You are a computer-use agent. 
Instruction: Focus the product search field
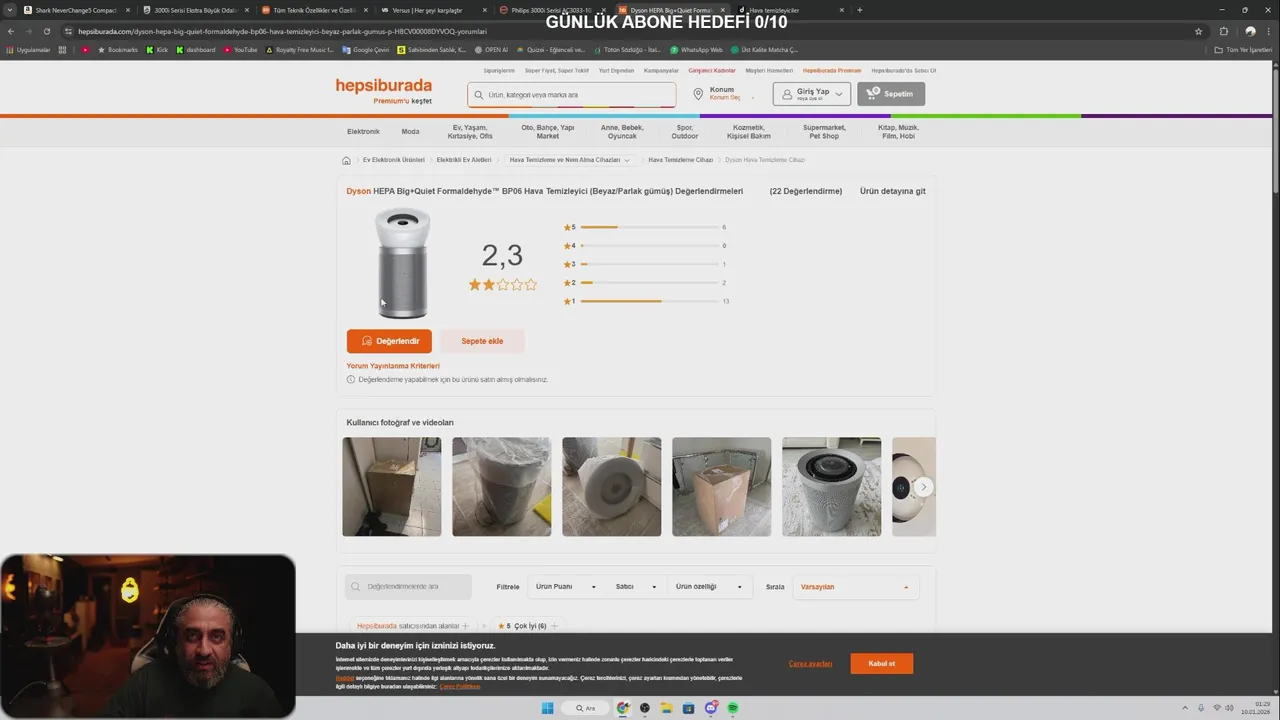(x=572, y=95)
